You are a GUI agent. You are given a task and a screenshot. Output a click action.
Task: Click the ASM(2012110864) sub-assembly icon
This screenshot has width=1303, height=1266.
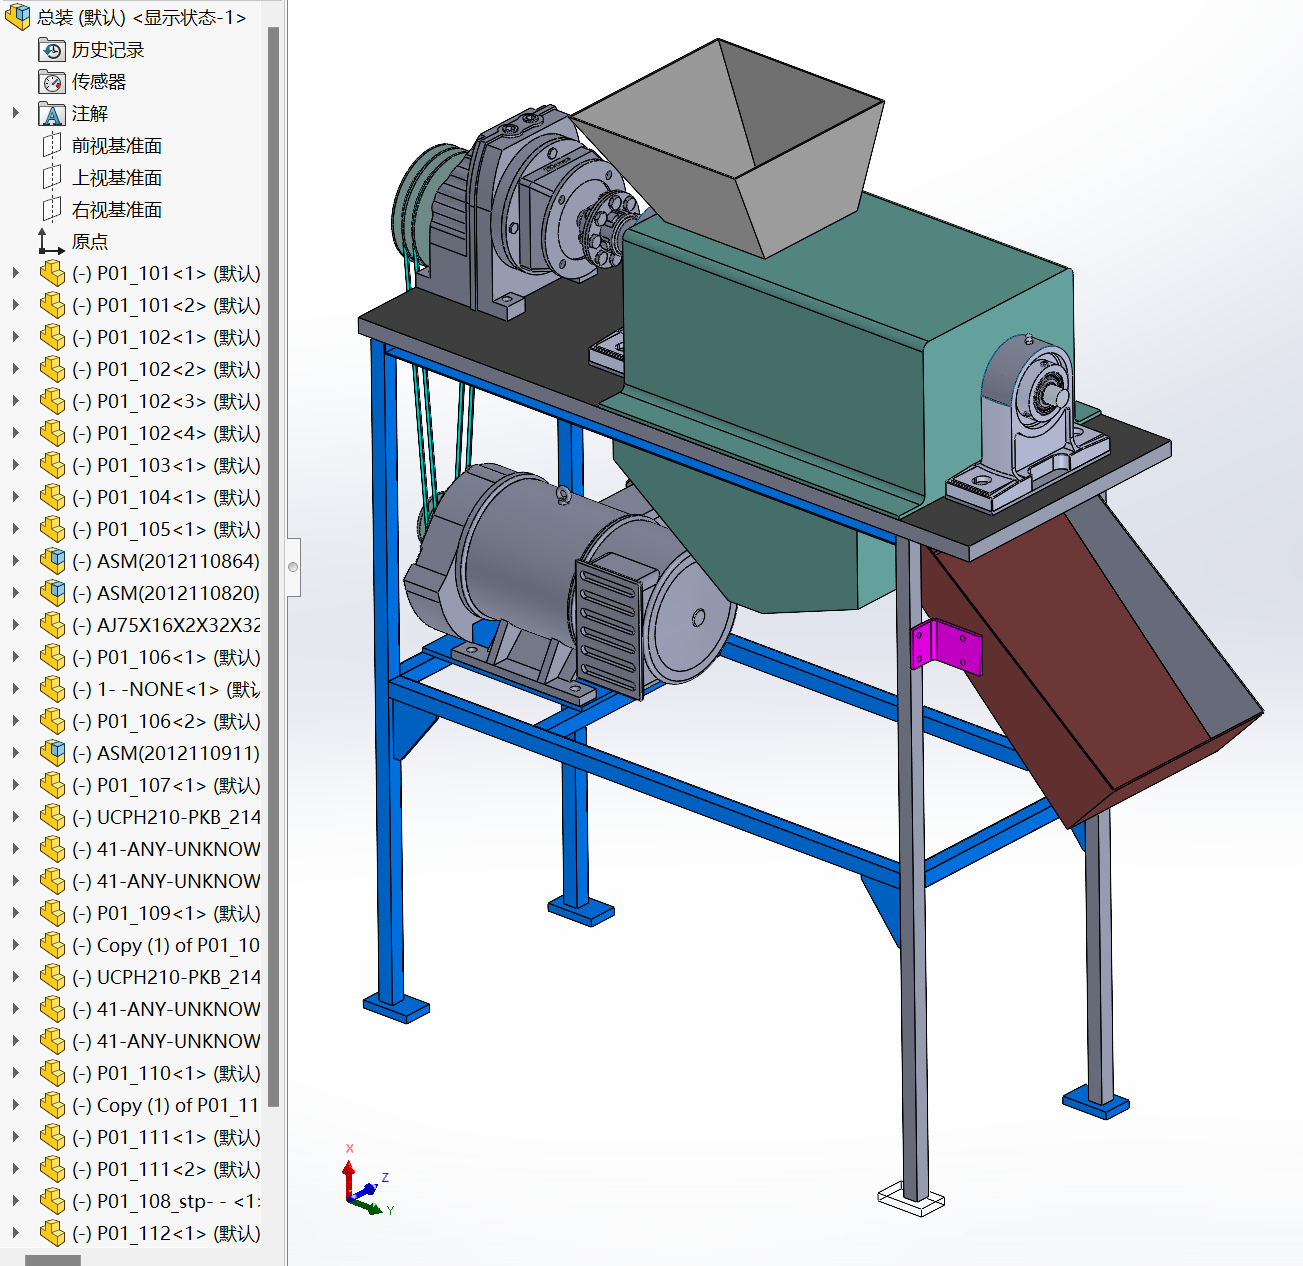point(52,562)
